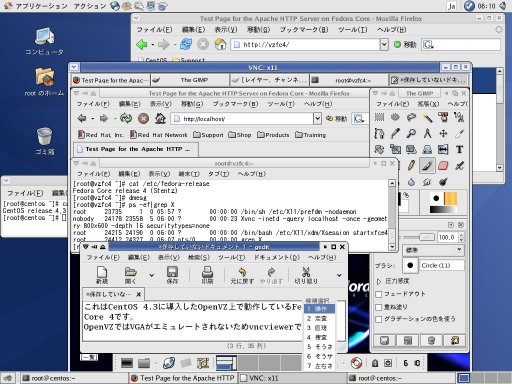This screenshot has height=384, width=512.
Task: Click the Cut scissors icon in gedit
Action: [306, 275]
